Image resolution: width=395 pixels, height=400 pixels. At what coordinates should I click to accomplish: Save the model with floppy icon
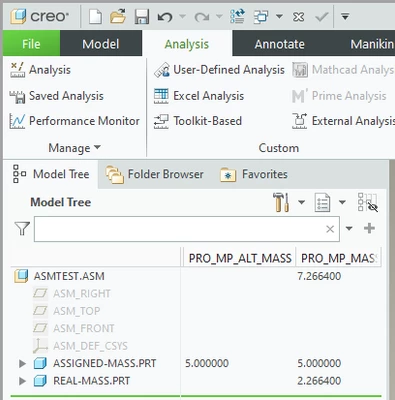click(142, 16)
